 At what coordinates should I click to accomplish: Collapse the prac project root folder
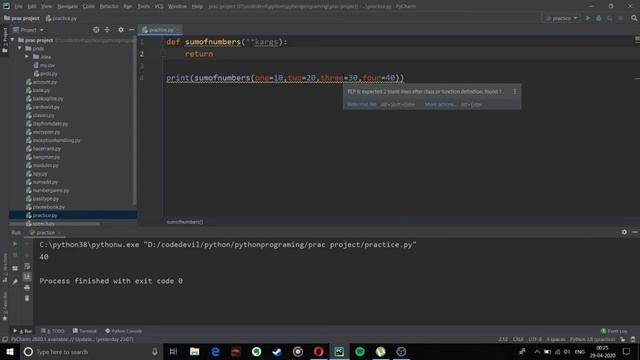point(12,40)
